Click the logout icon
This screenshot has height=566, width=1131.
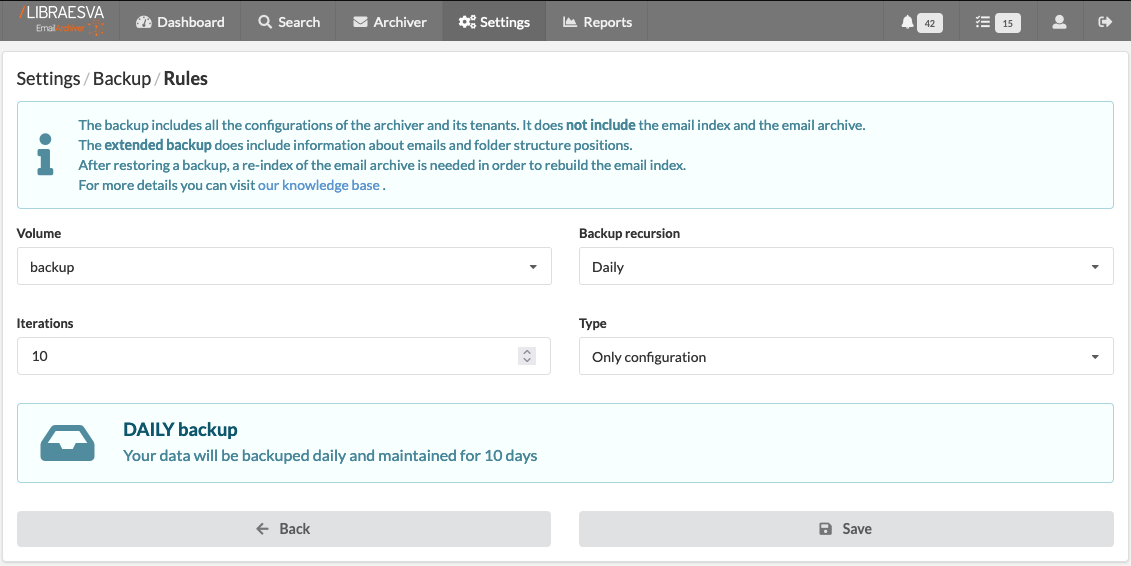[1105, 22]
